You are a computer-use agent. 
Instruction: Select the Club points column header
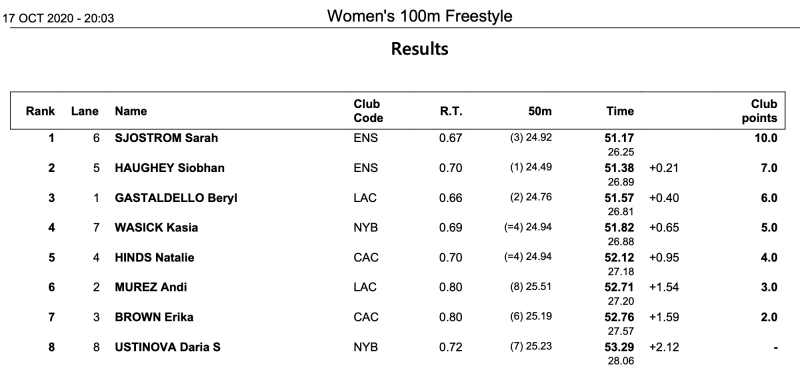coord(760,111)
